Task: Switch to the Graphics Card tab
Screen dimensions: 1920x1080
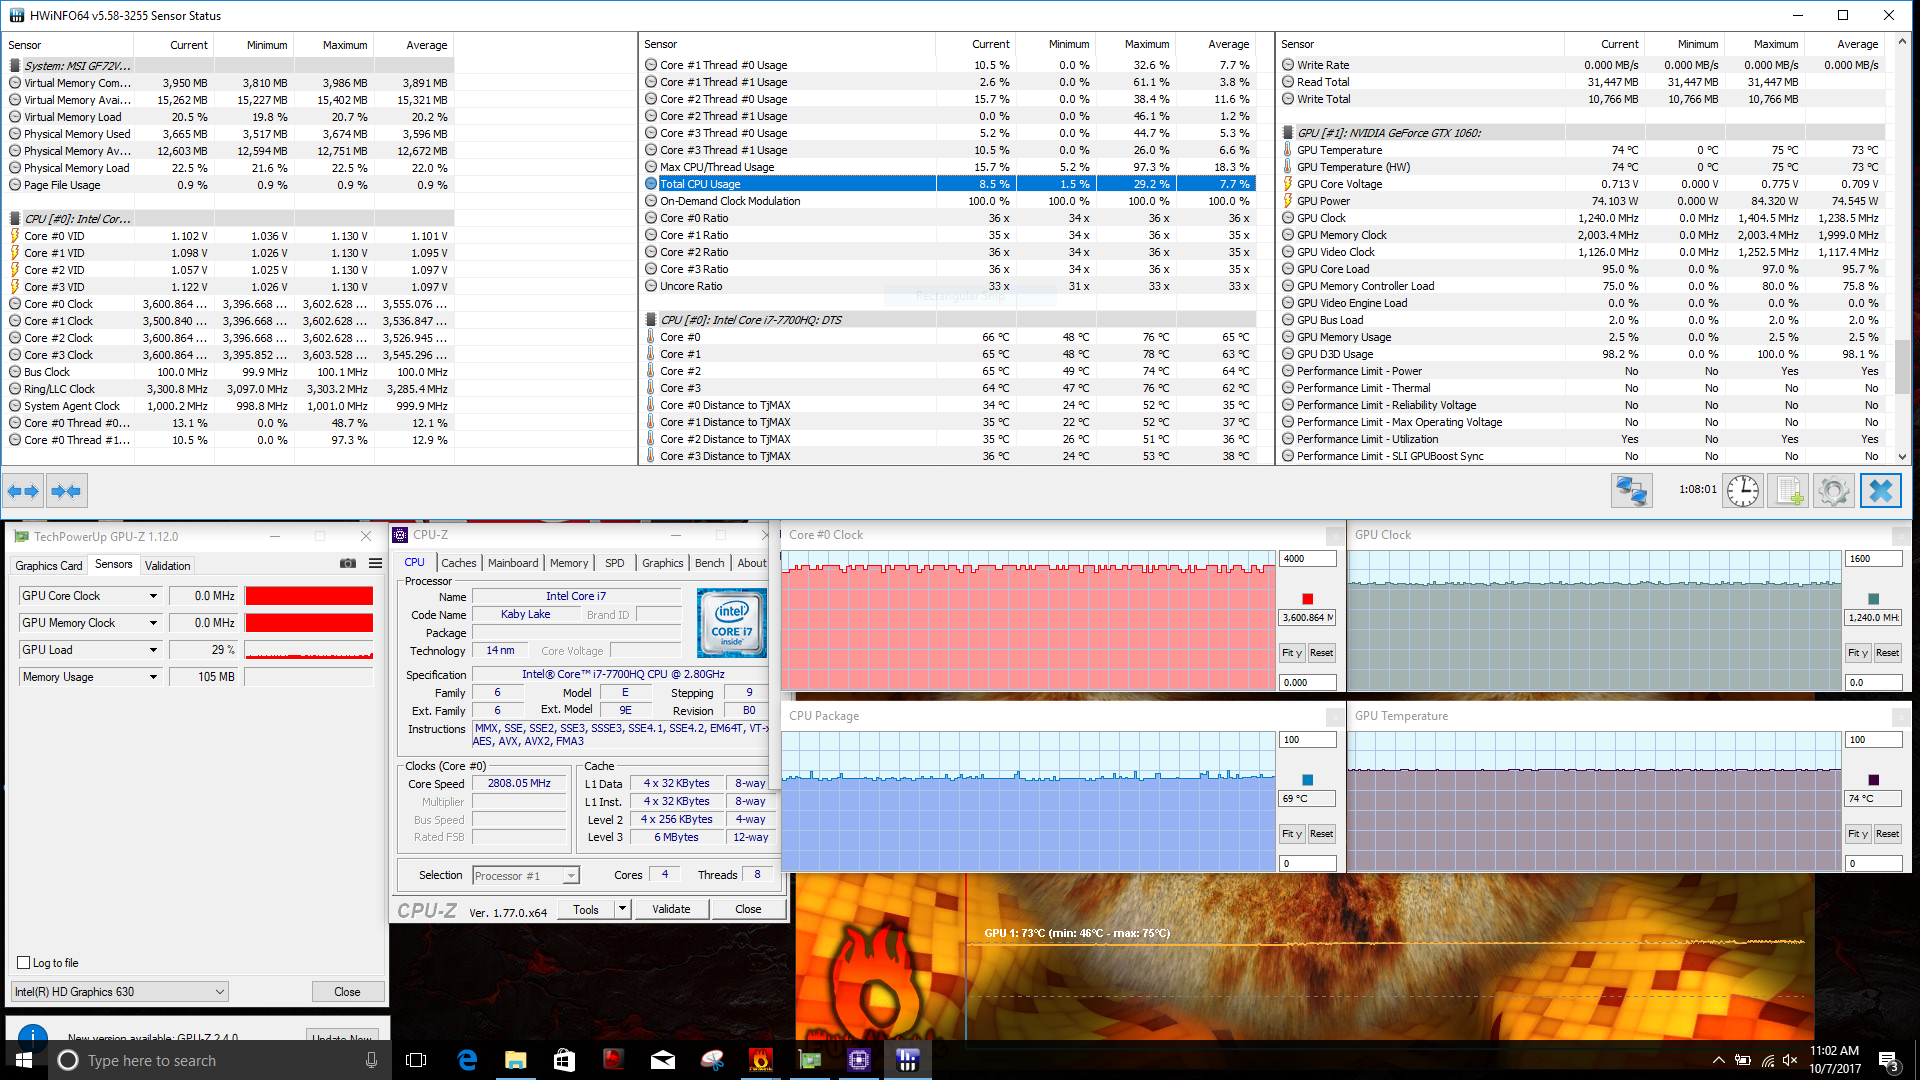Action: pyautogui.click(x=48, y=566)
